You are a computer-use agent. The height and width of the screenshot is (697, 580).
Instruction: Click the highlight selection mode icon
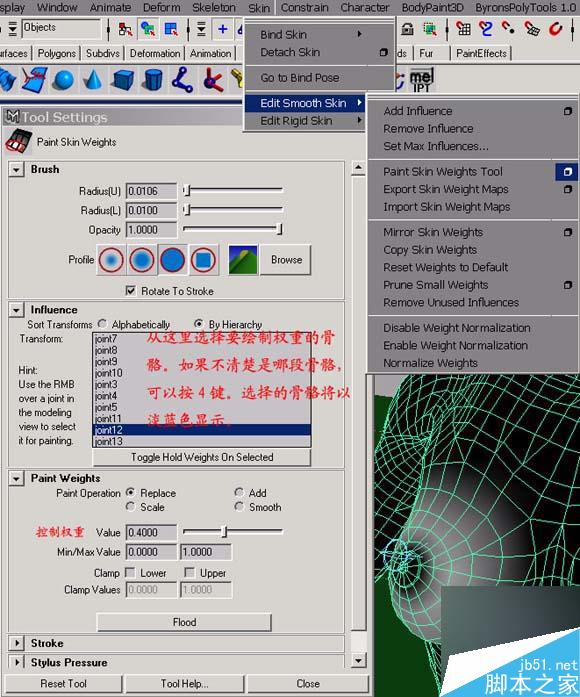(429, 29)
